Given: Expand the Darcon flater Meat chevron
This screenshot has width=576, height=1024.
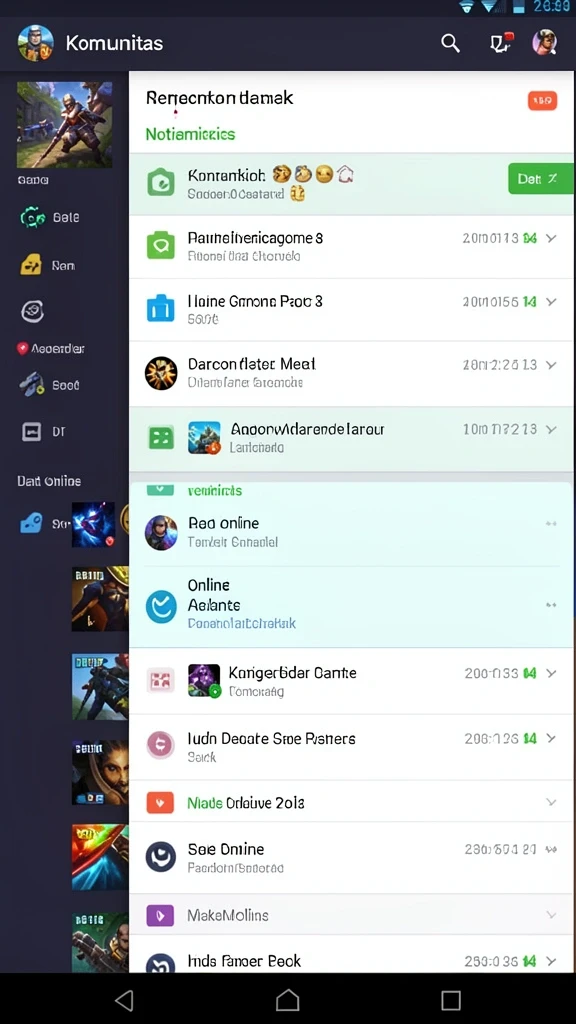Looking at the screenshot, I should point(552,365).
